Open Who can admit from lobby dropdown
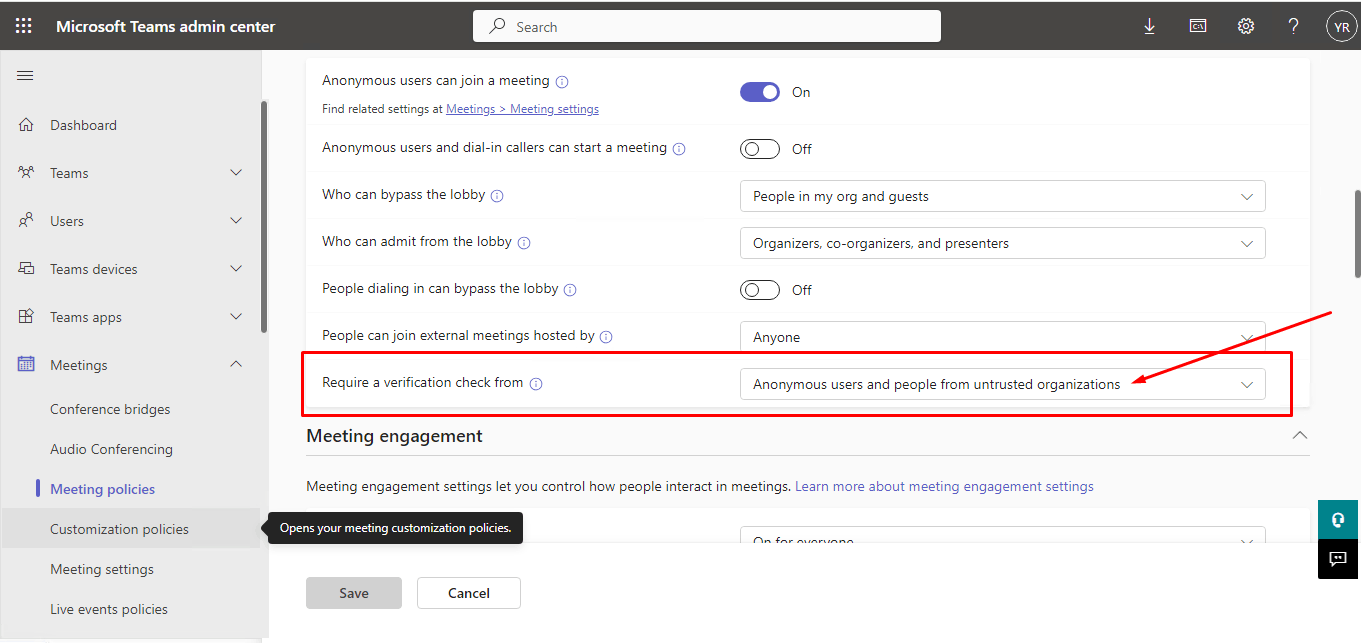 click(x=1002, y=243)
